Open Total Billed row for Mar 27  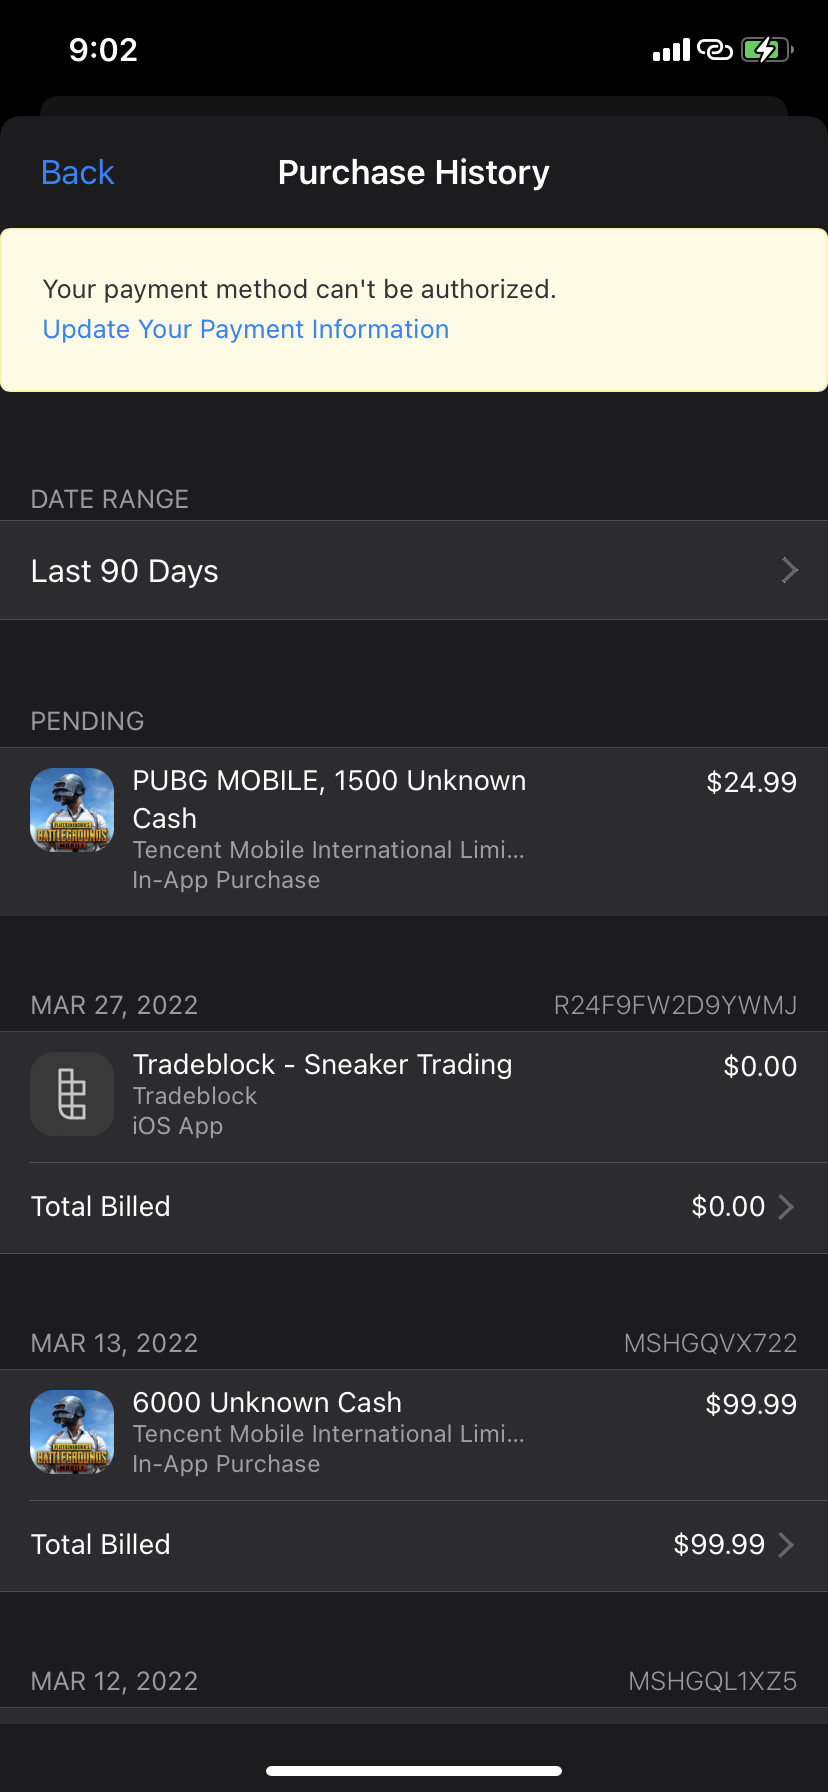click(x=414, y=1207)
